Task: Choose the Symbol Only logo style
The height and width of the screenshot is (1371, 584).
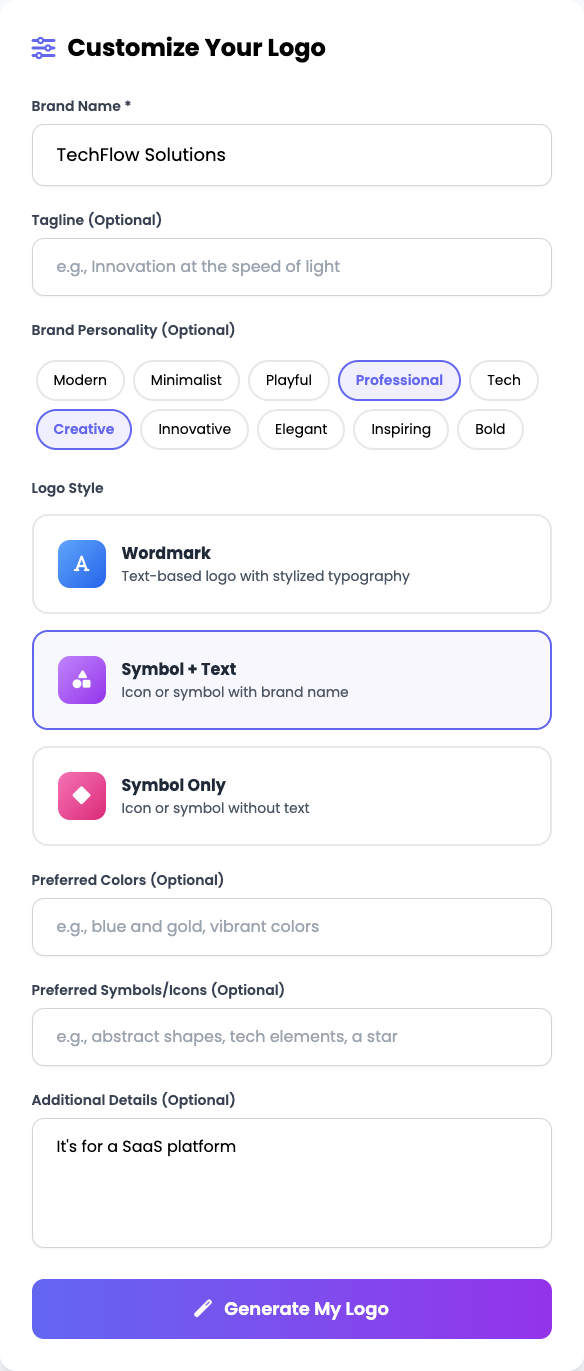Action: [292, 796]
